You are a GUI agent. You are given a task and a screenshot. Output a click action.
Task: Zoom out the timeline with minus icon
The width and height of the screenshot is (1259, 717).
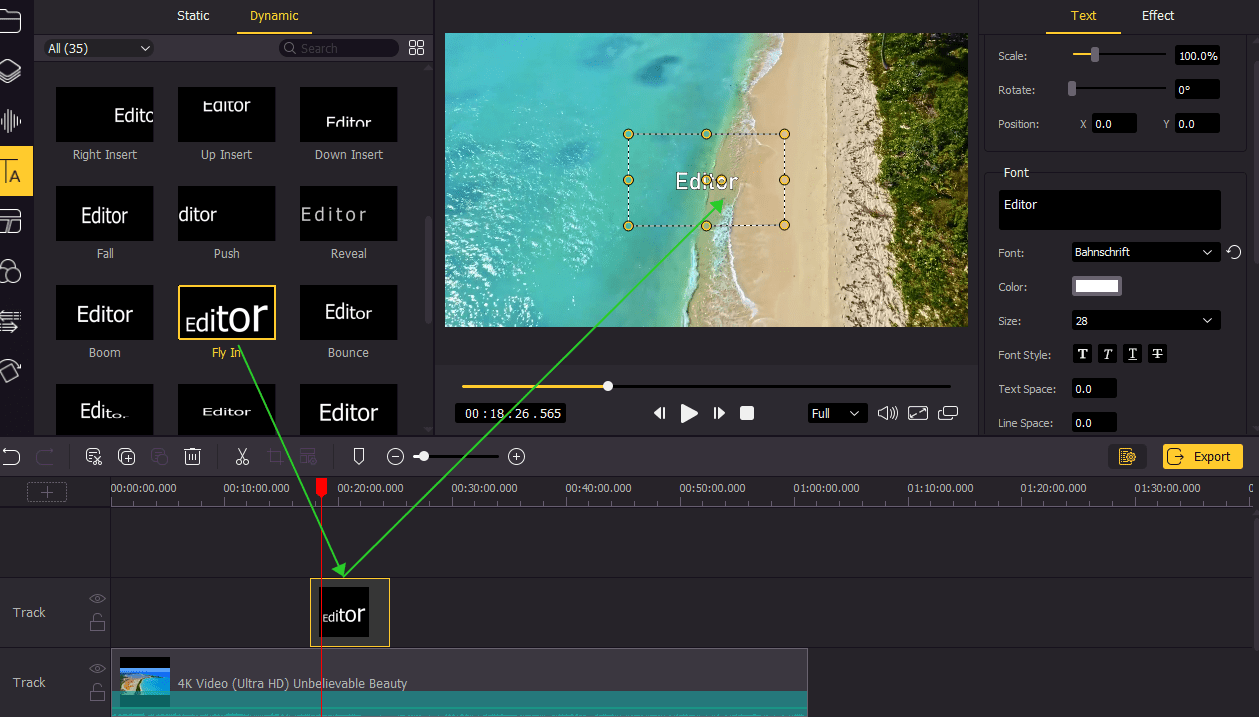coord(395,457)
